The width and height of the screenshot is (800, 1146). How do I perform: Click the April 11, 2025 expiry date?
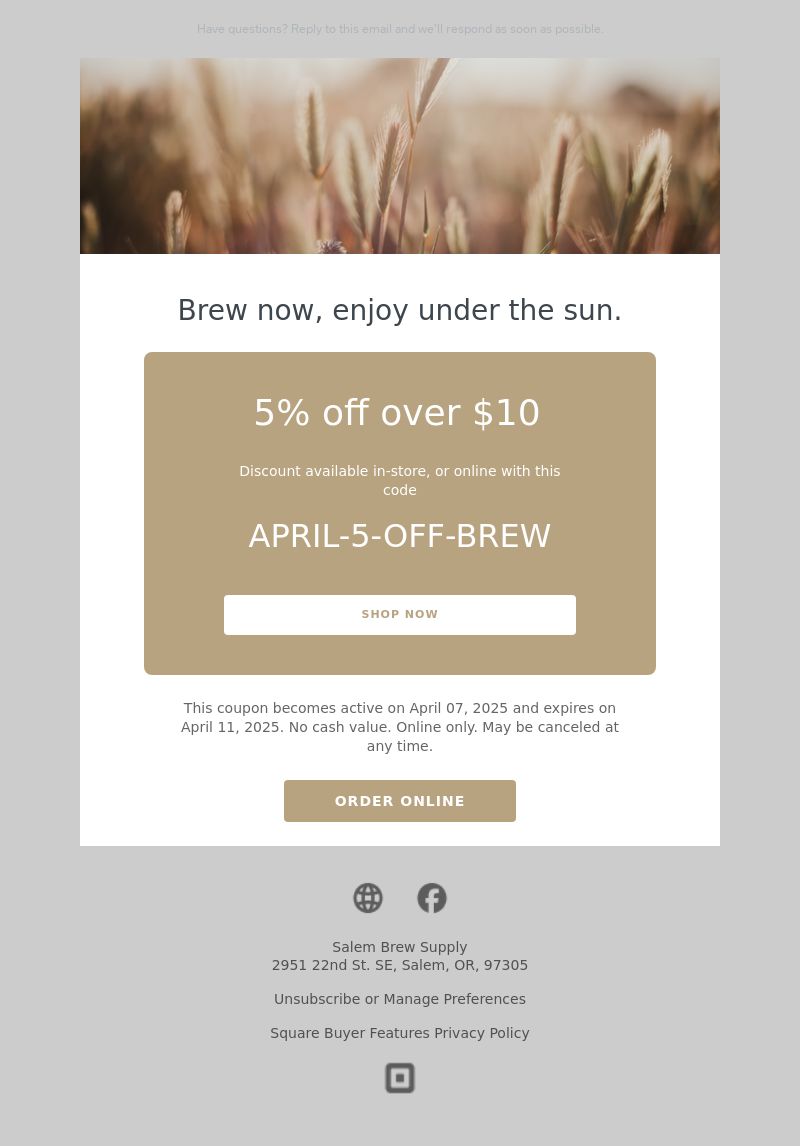click(232, 727)
